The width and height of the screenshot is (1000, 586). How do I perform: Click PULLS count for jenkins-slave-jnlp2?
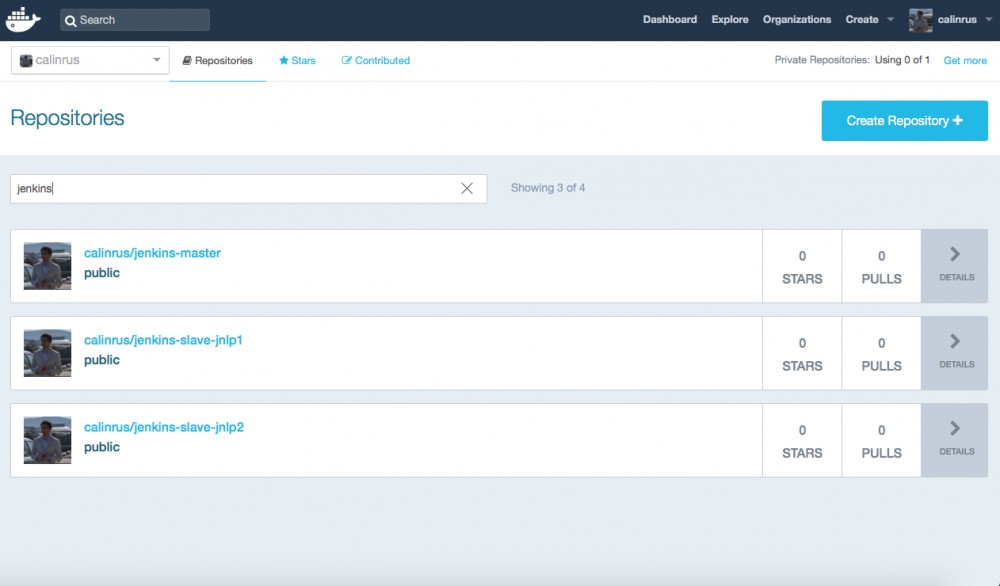(881, 441)
